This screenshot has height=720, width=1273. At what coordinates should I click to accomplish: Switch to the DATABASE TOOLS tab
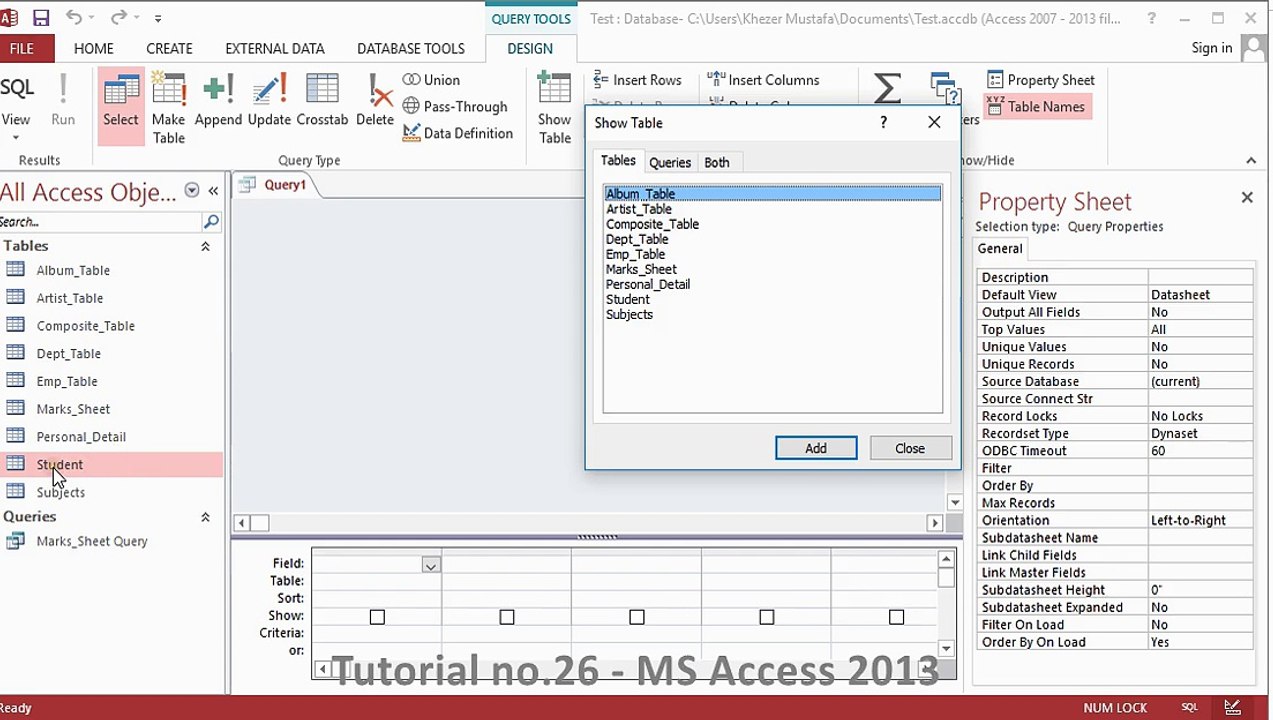tap(411, 48)
